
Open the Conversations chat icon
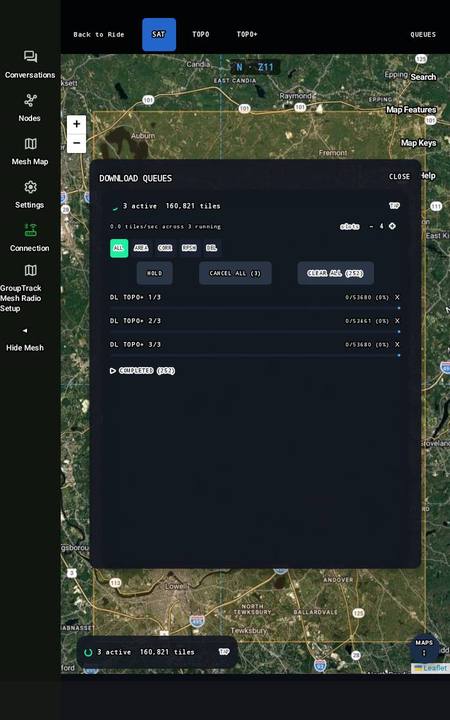coord(30,57)
